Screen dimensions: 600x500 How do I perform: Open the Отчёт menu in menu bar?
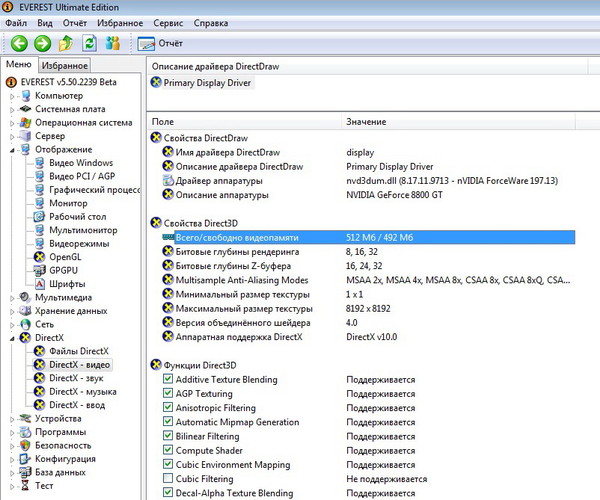75,23
